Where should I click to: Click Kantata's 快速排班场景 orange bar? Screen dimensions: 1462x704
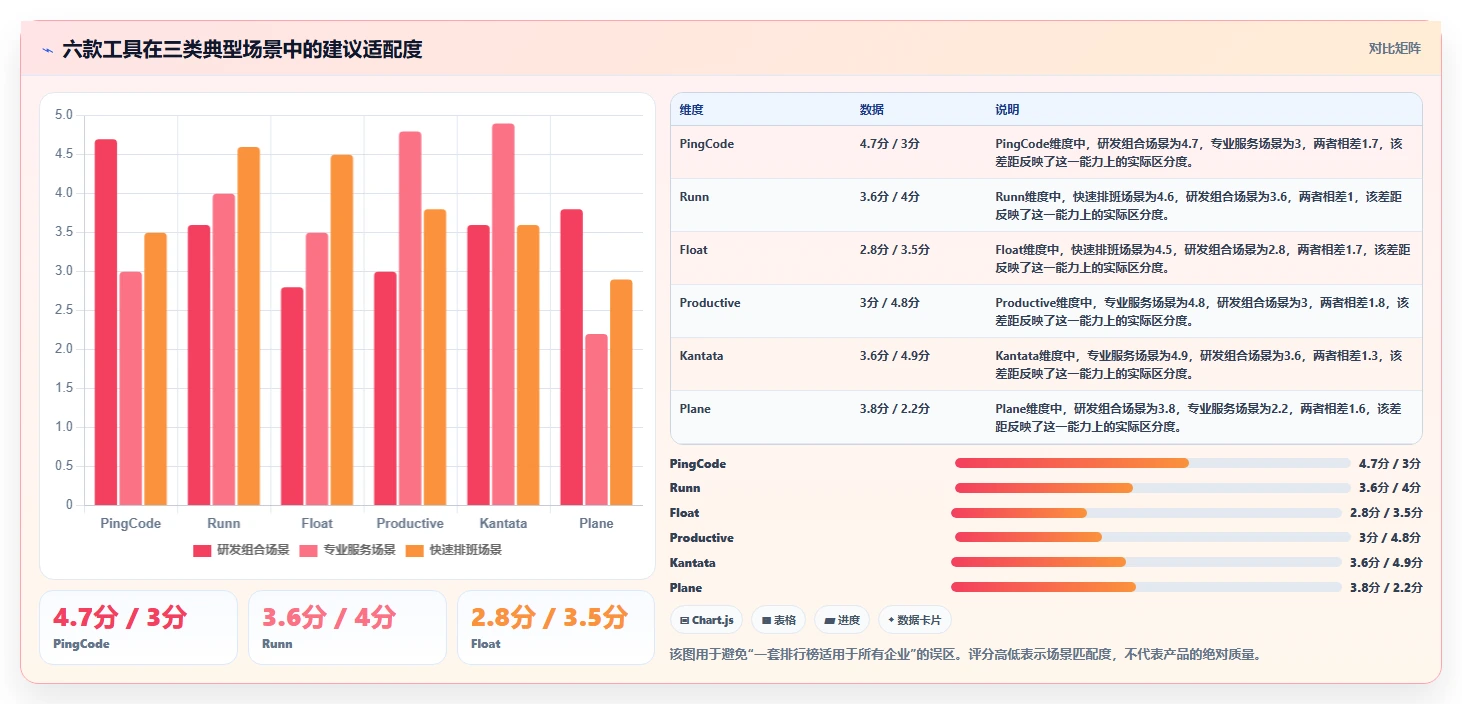pyautogui.click(x=528, y=365)
